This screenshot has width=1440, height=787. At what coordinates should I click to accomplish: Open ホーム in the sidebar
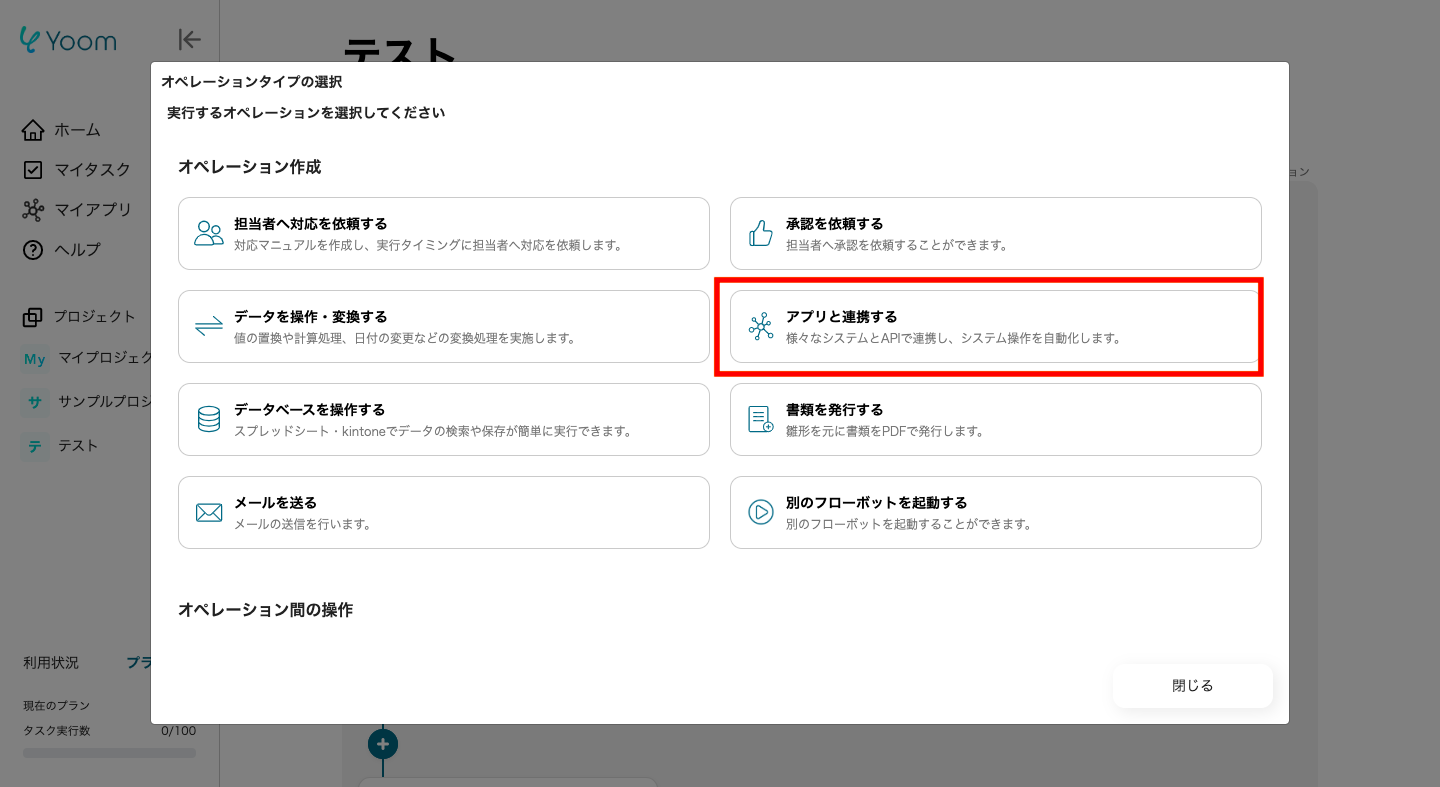[76, 130]
